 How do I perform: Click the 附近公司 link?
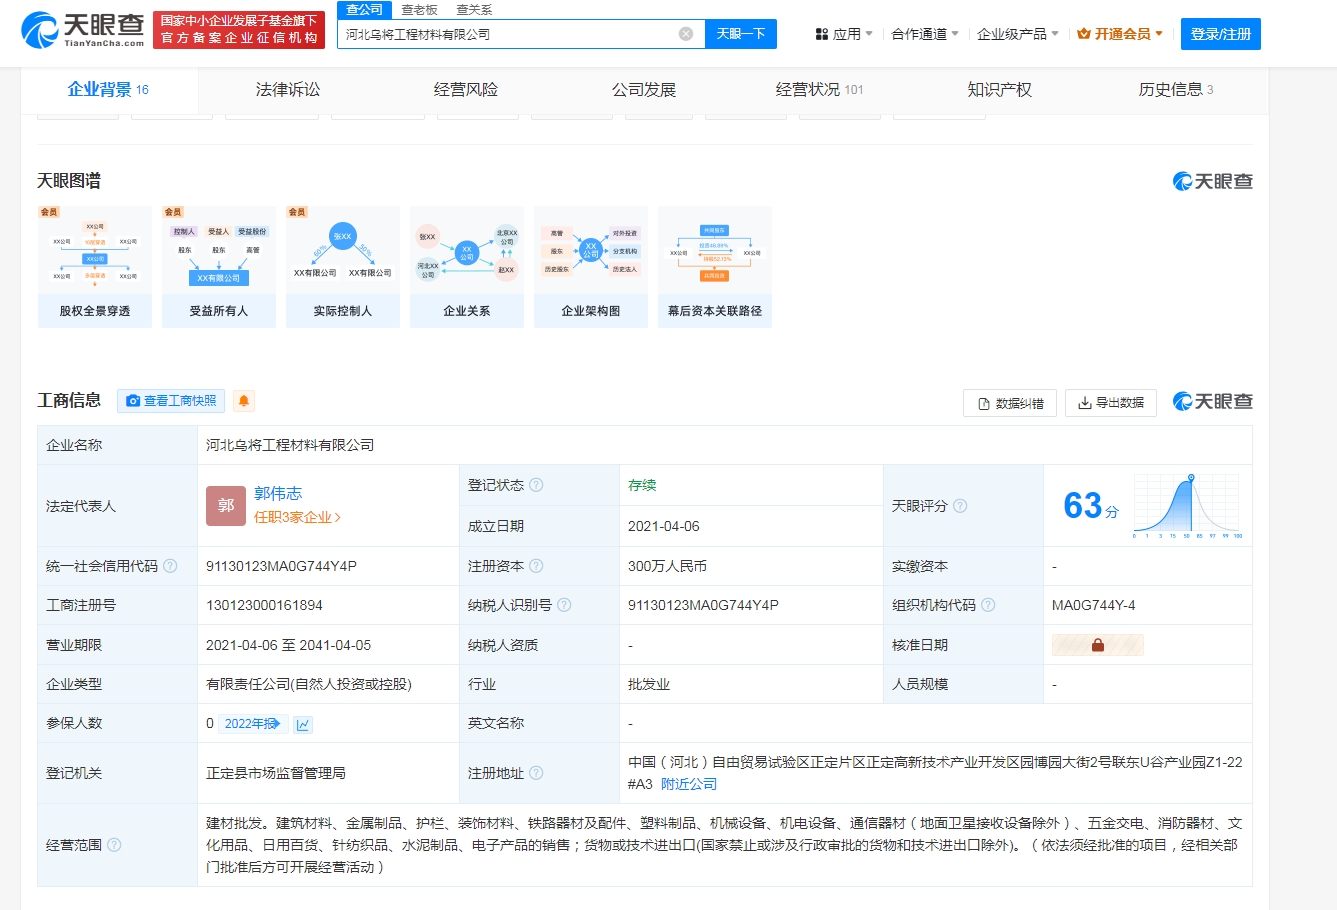click(x=689, y=784)
